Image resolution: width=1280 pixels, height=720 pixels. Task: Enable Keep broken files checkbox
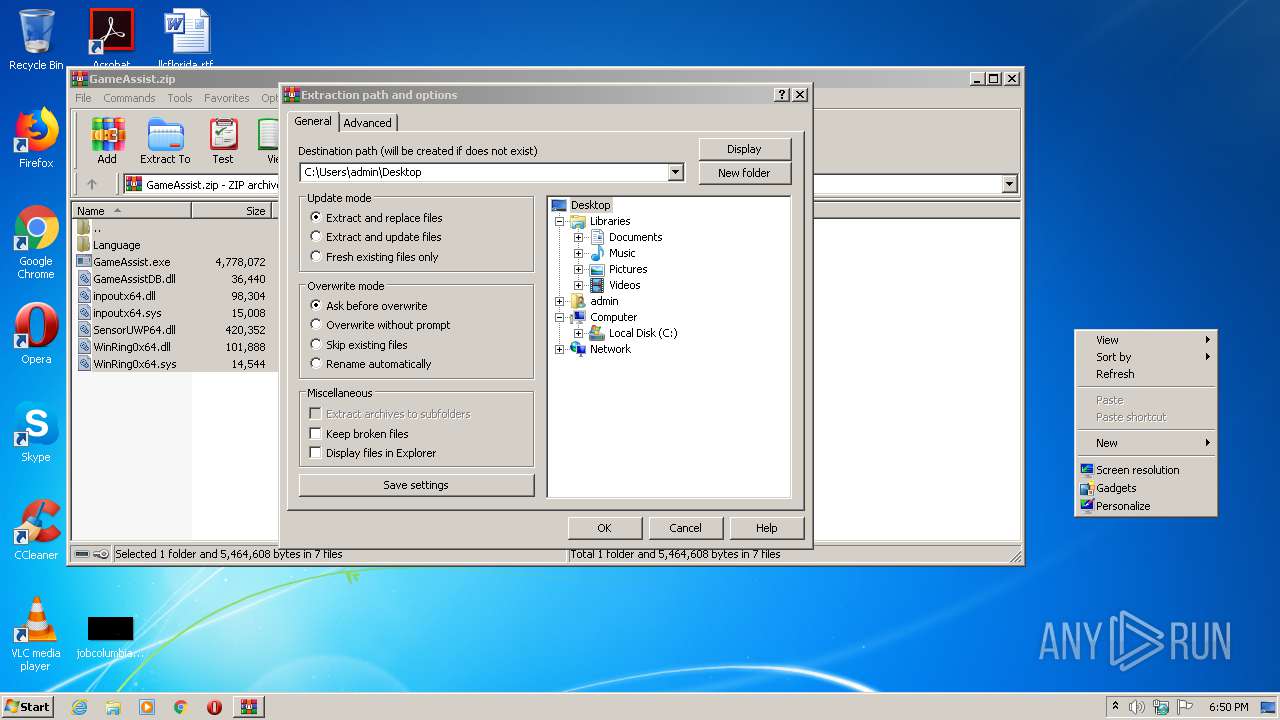click(316, 434)
